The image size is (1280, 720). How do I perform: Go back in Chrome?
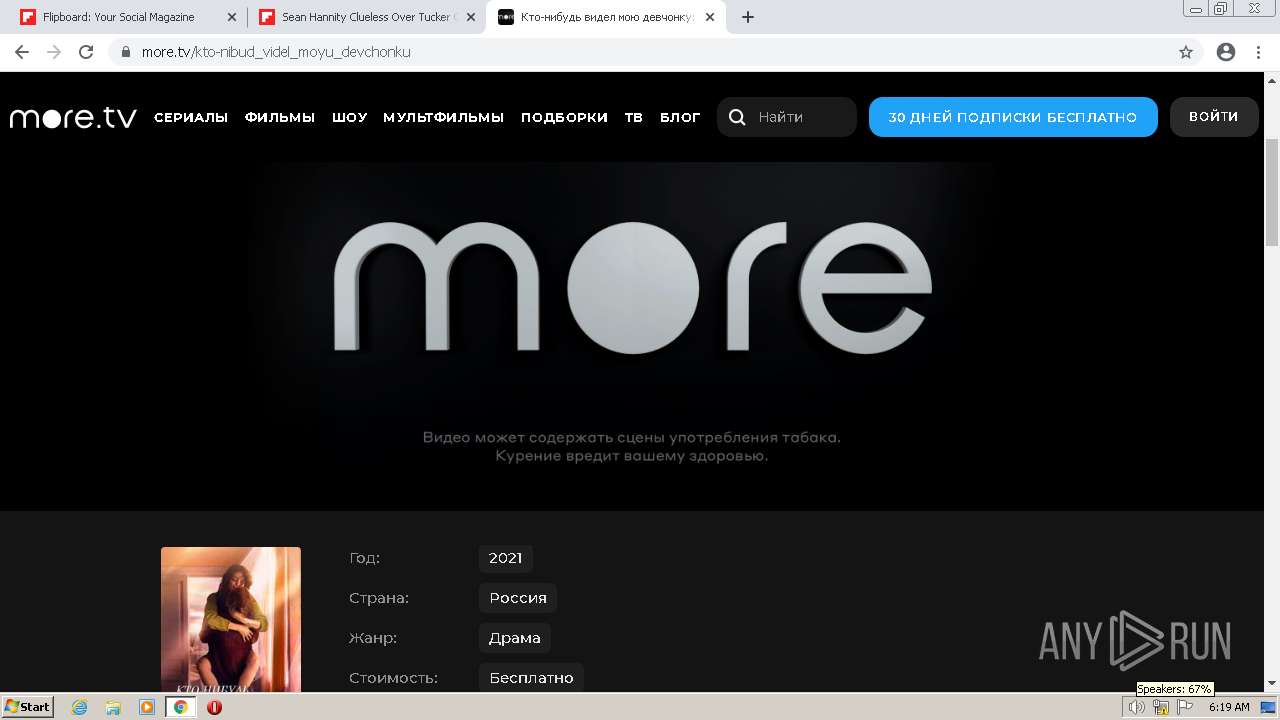(x=22, y=52)
